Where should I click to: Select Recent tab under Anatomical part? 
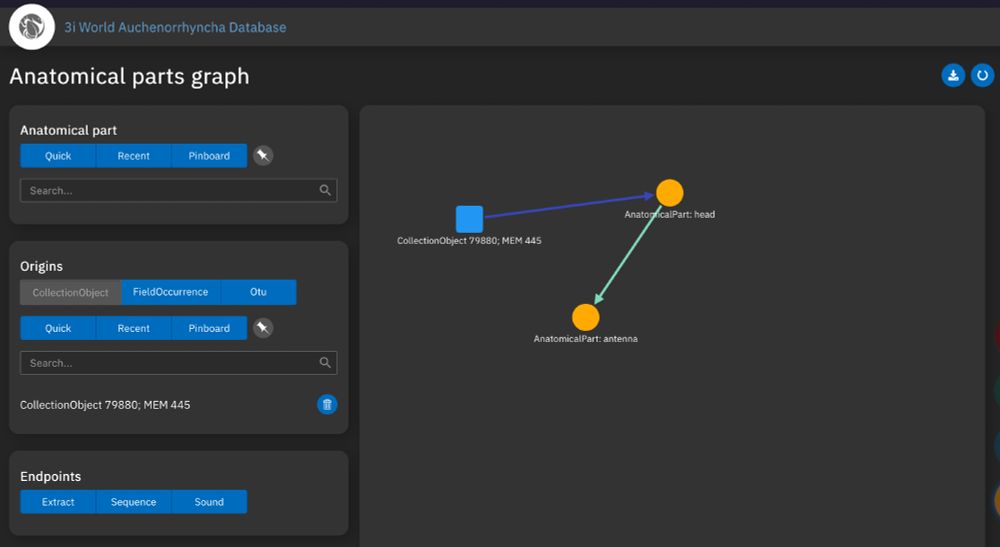click(133, 156)
